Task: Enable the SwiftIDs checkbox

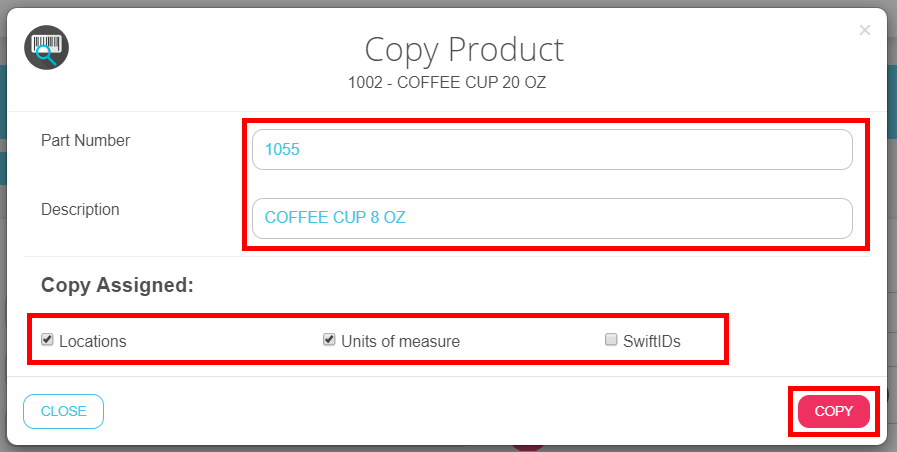Action: [611, 340]
